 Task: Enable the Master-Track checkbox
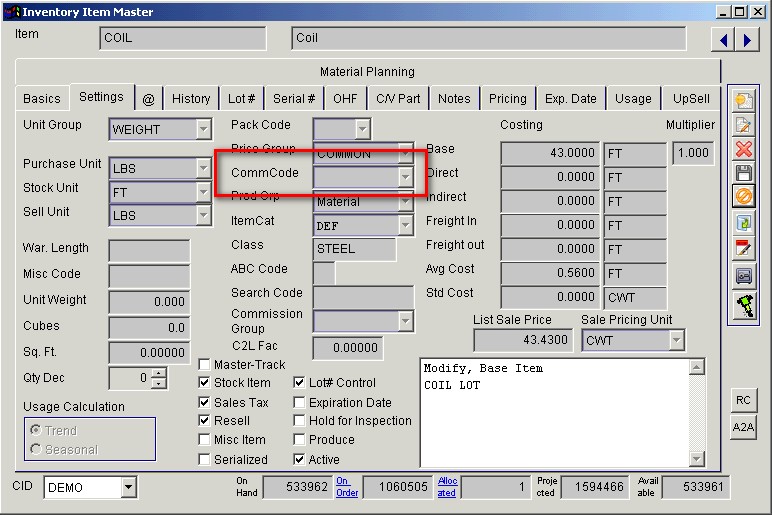point(205,365)
